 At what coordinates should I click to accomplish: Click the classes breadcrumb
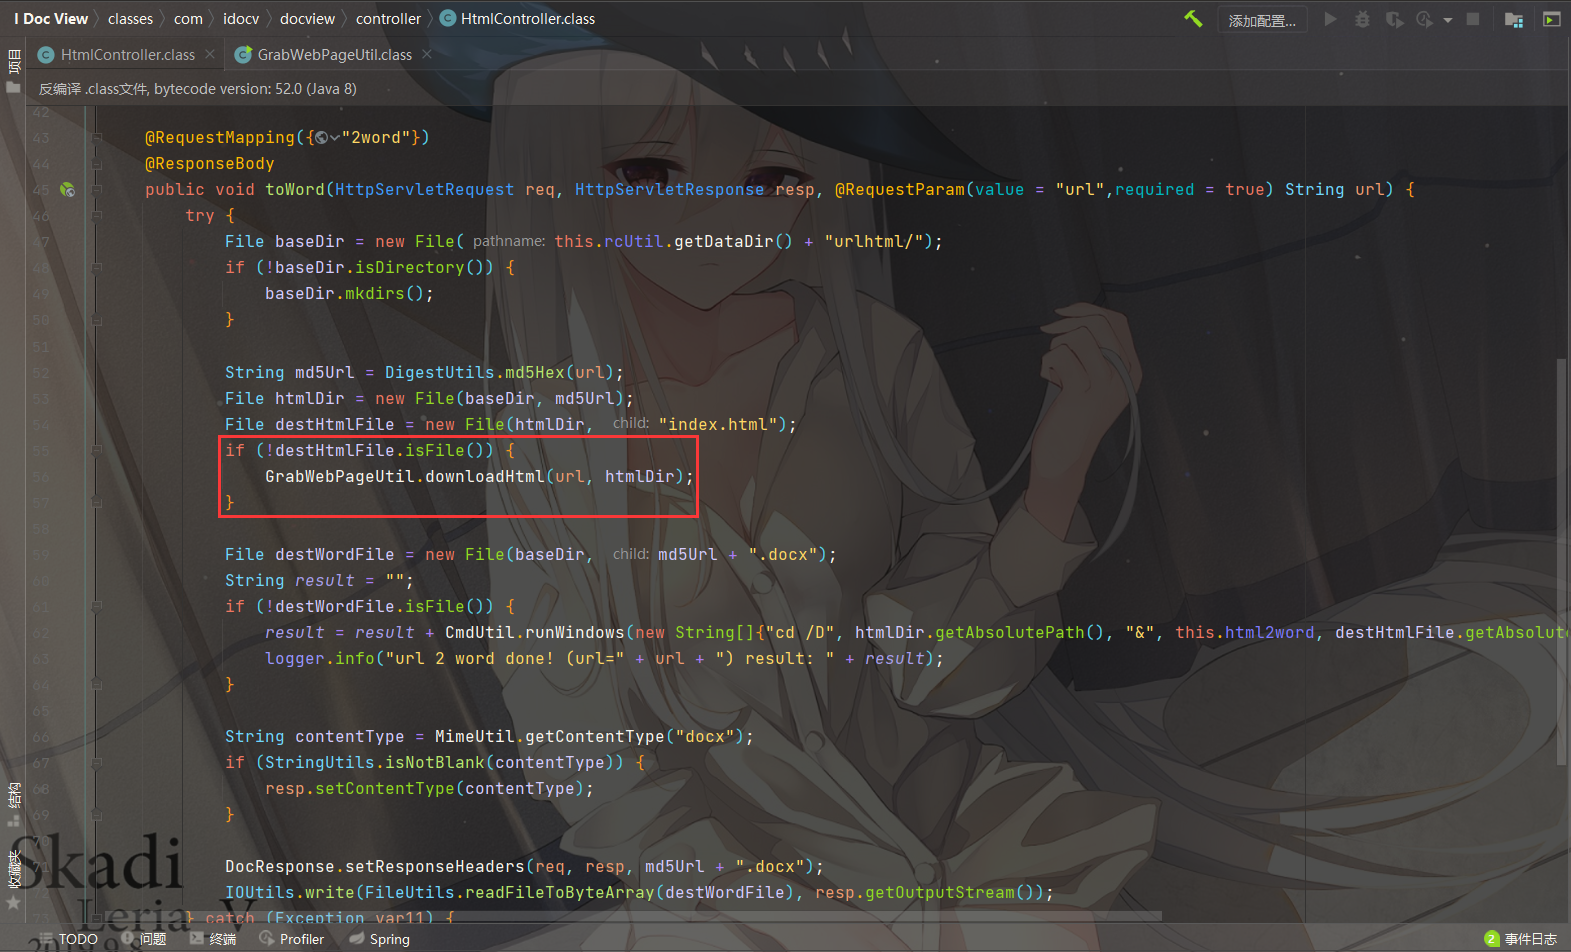coord(130,19)
